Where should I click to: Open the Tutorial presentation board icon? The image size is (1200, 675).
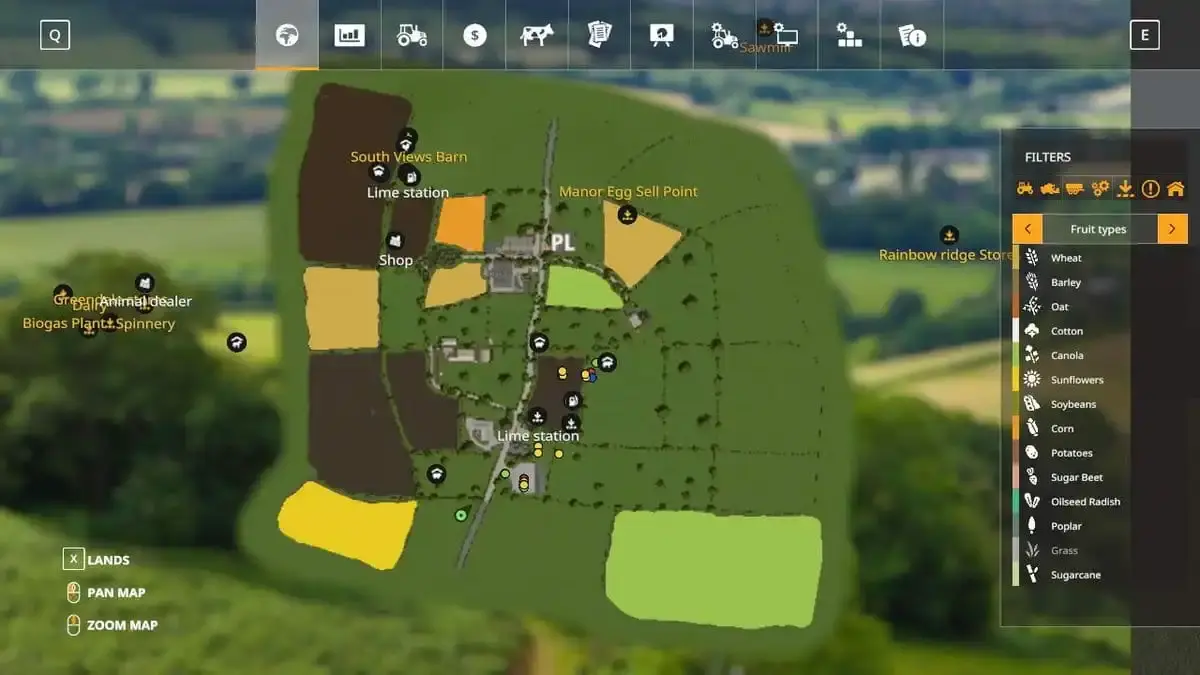(662, 35)
